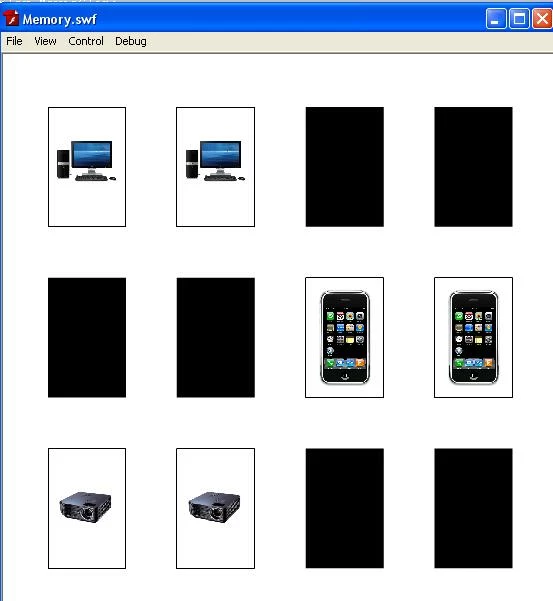
Task: Flip the fourth face-down card in top row
Action: pyautogui.click(x=473, y=167)
